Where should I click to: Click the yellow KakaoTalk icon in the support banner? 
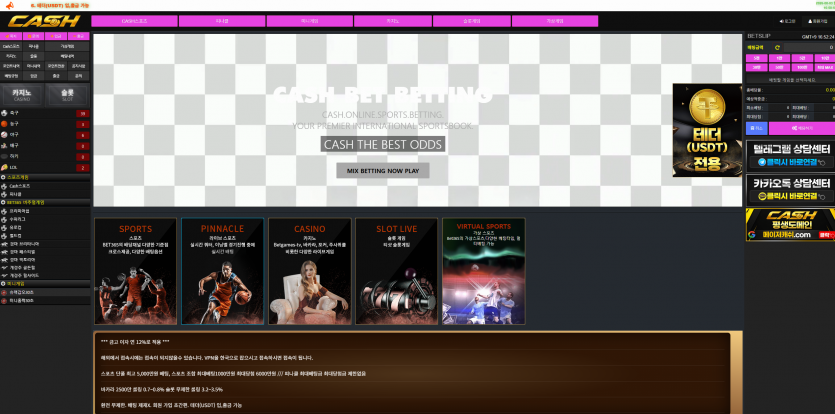762,196
